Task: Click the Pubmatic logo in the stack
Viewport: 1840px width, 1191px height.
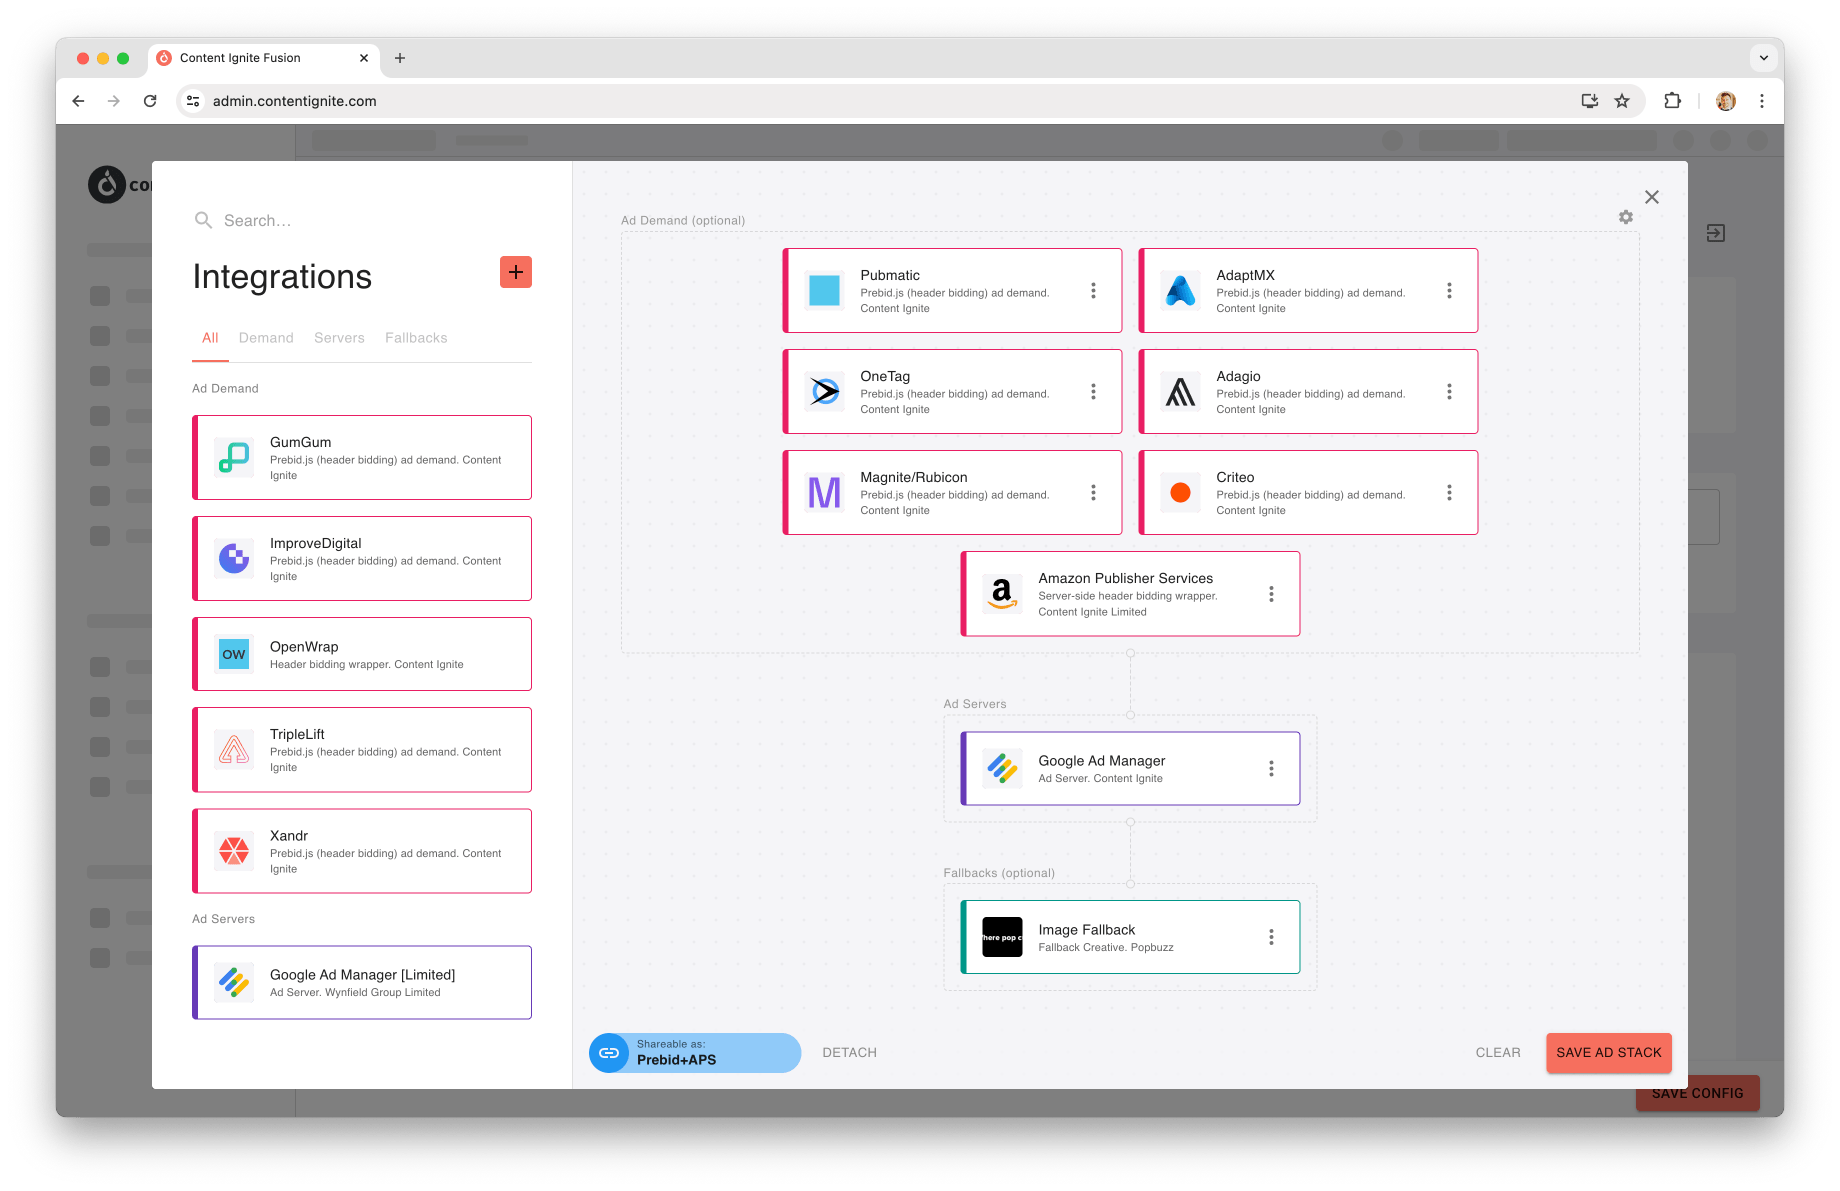Action: click(x=824, y=290)
